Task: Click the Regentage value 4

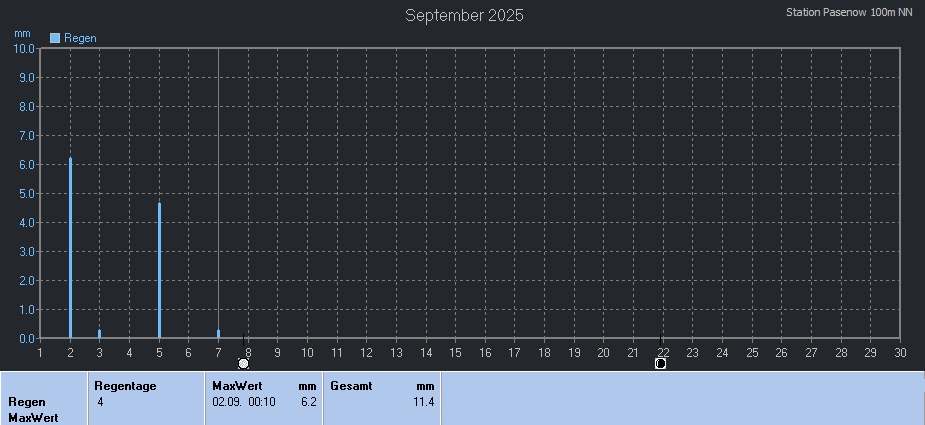Action: 100,402
